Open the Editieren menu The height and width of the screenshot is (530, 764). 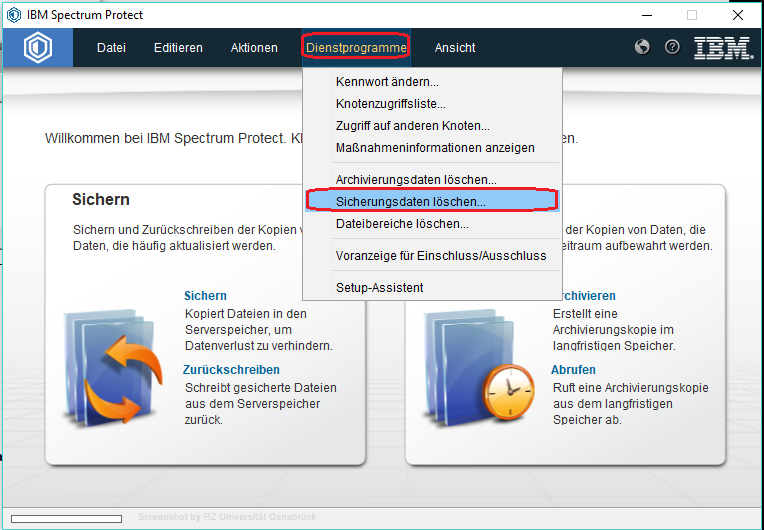(x=178, y=48)
